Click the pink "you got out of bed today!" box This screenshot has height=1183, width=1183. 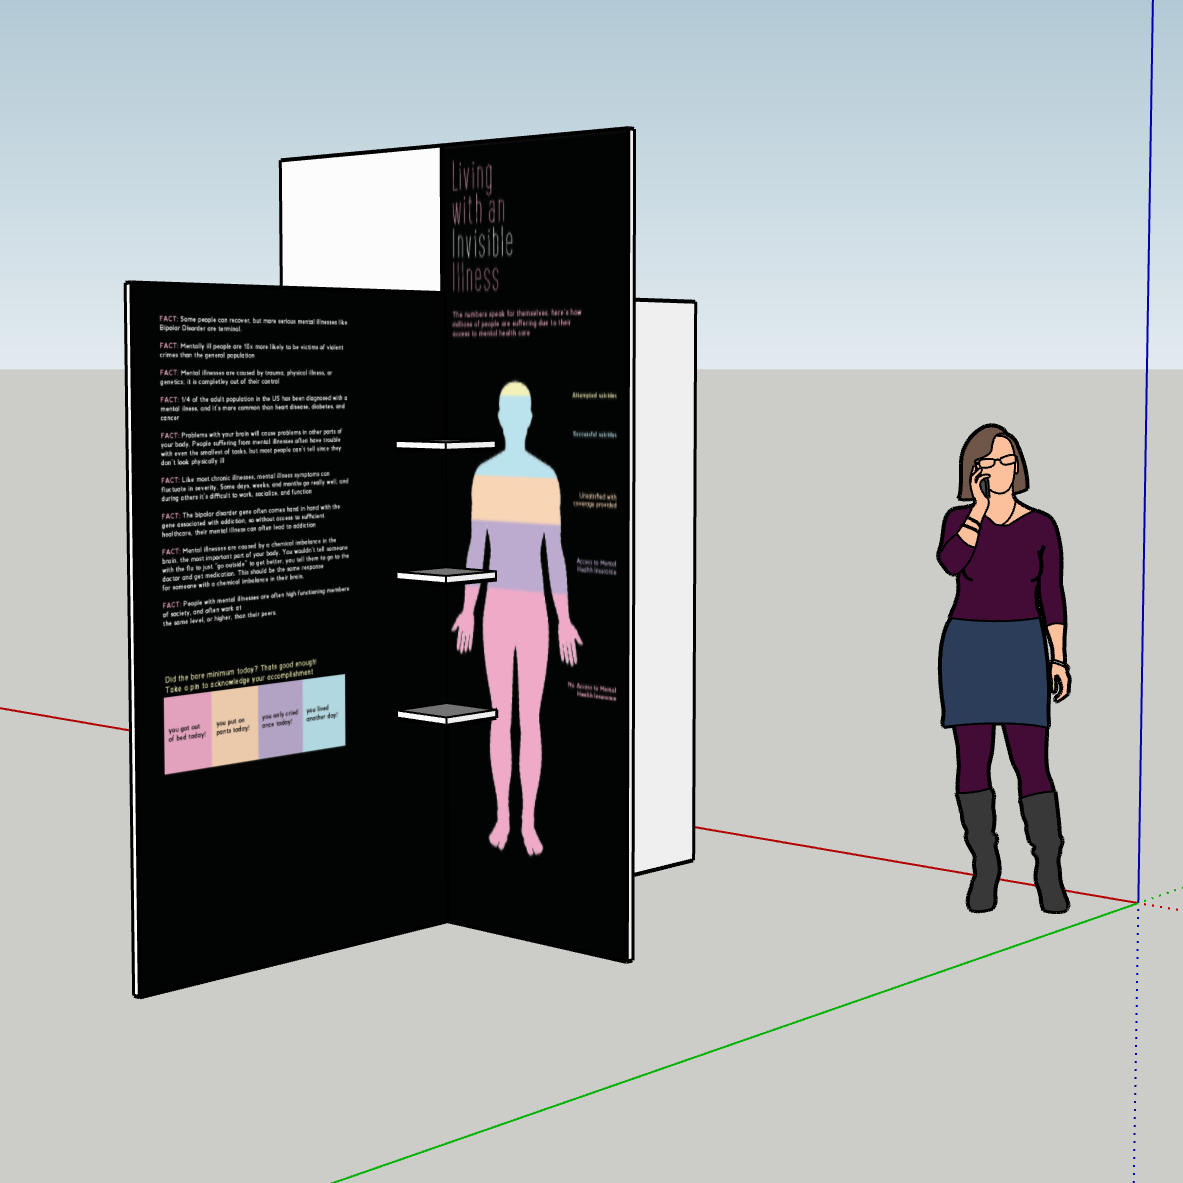pos(187,735)
